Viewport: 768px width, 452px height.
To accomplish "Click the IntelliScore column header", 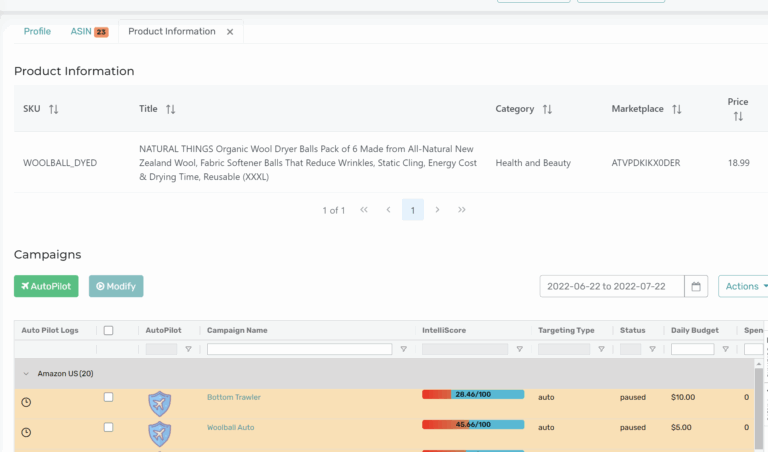I will [444, 331].
